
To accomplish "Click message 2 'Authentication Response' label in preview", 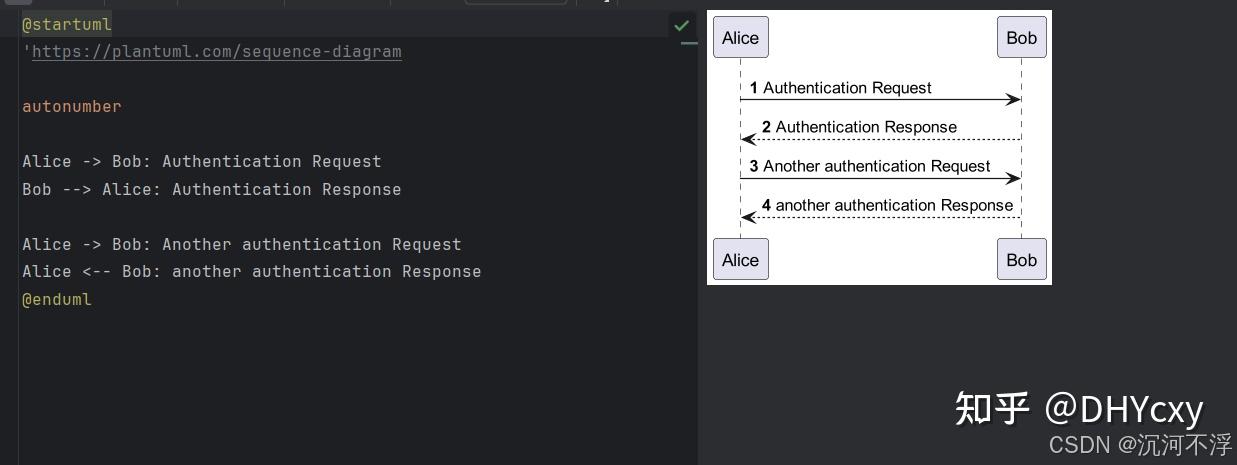I will pos(866,127).
